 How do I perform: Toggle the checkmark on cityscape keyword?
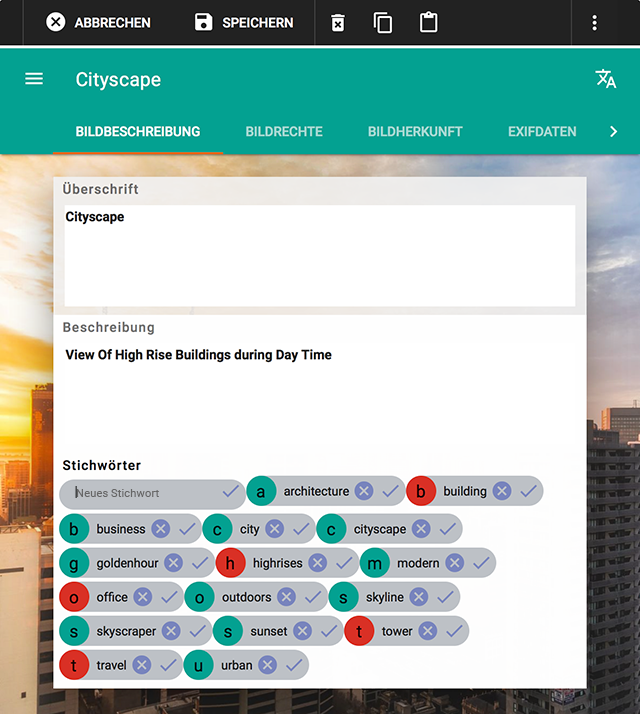[448, 529]
